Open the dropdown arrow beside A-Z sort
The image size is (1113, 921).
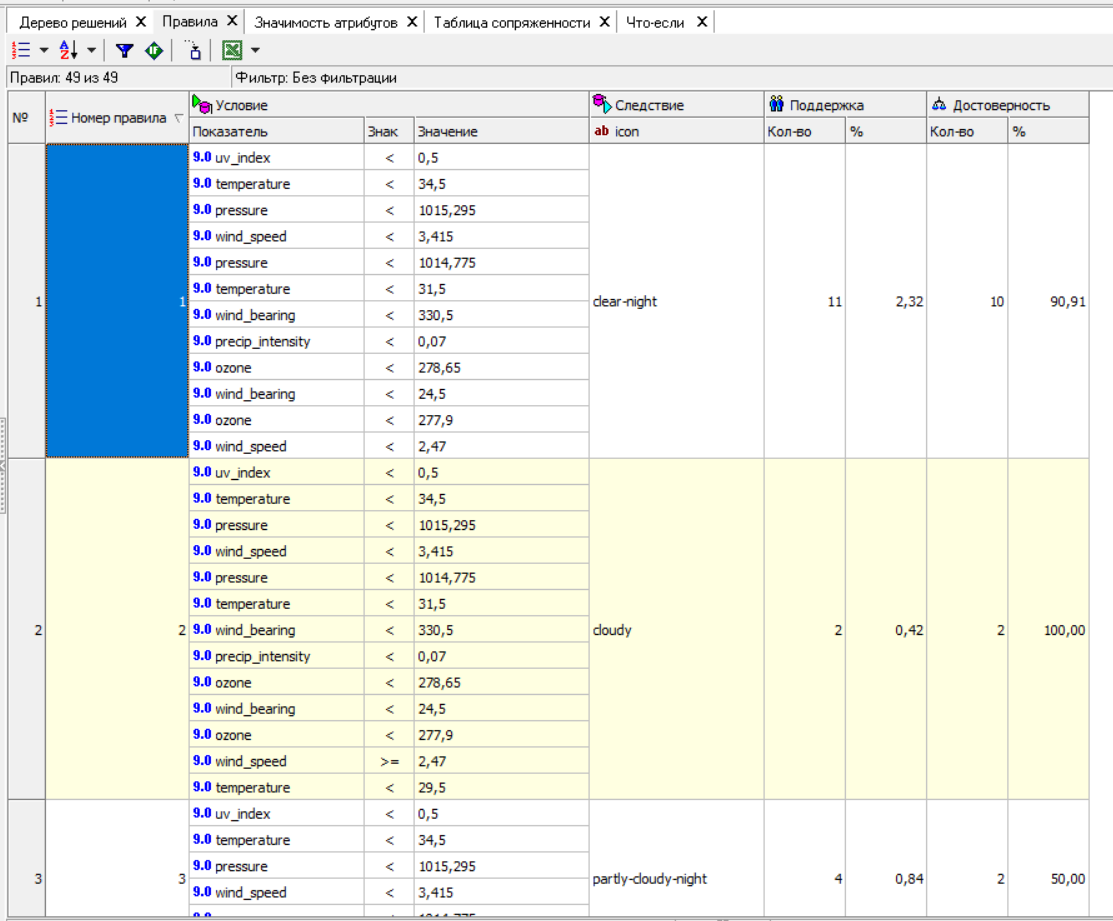click(x=92, y=50)
